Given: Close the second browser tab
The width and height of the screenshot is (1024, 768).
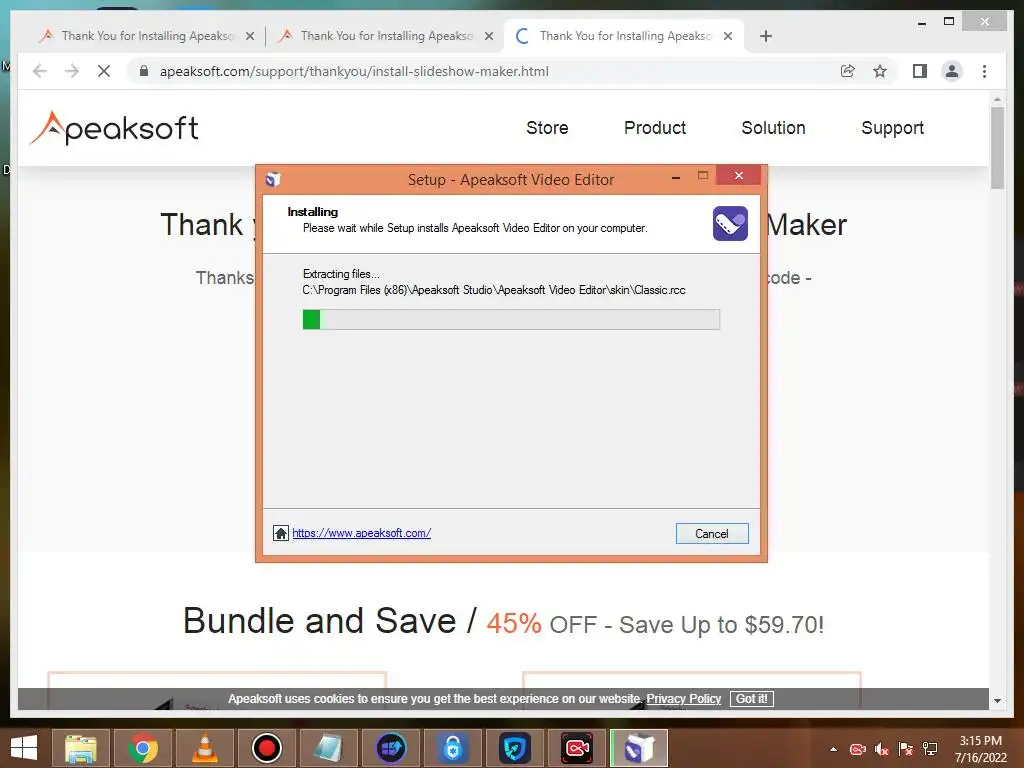Looking at the screenshot, I should (488, 36).
